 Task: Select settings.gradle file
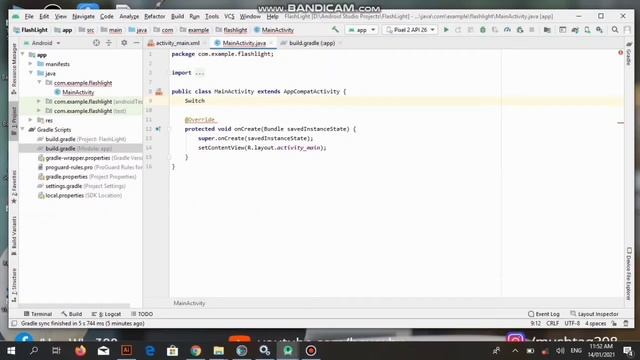coord(81,186)
